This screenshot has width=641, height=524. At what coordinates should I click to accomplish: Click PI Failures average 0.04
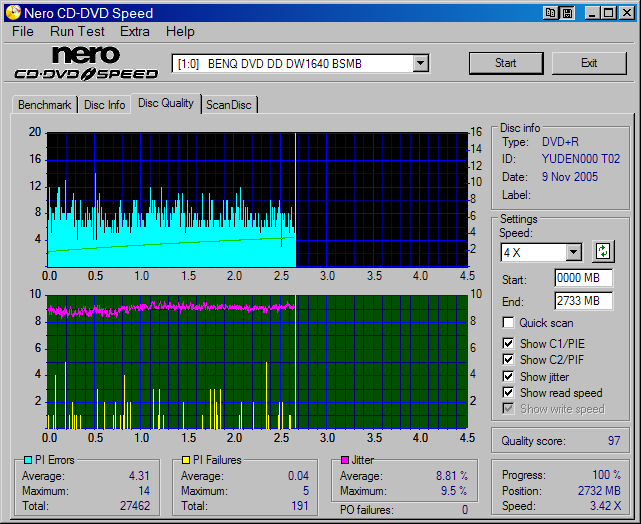(x=298, y=476)
